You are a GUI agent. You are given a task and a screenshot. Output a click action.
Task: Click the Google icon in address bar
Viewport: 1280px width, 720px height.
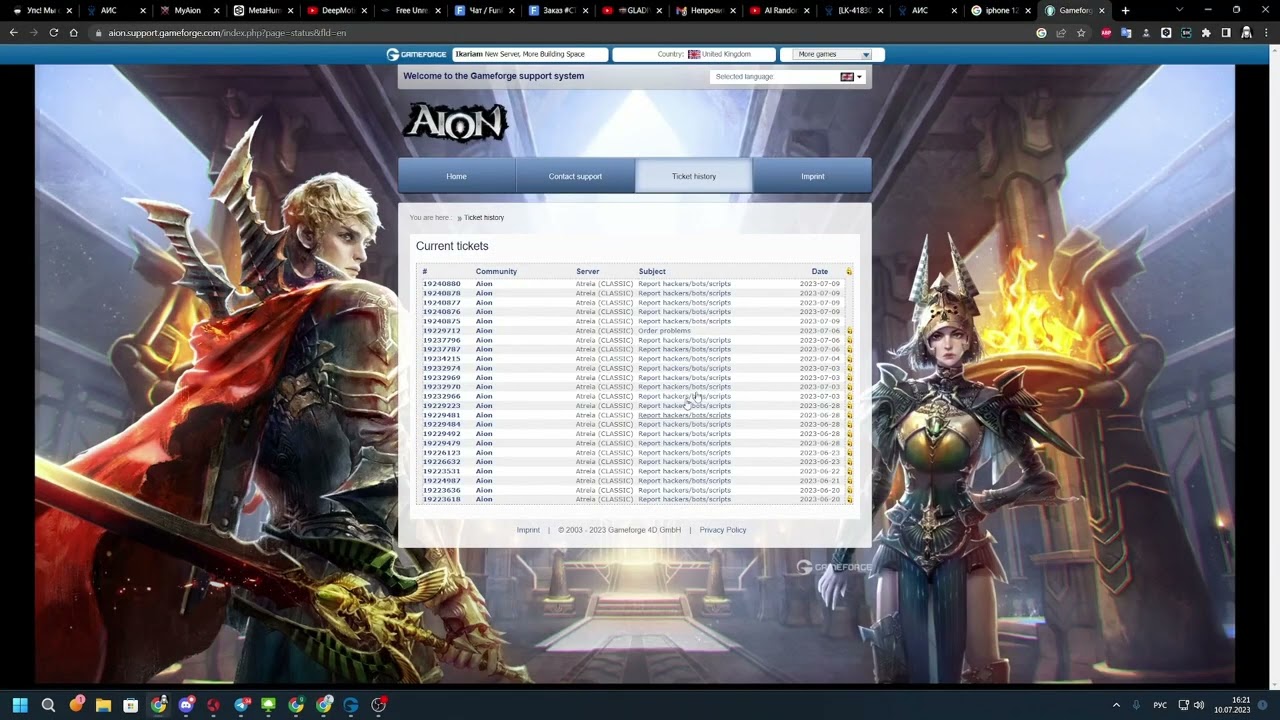point(1041,33)
